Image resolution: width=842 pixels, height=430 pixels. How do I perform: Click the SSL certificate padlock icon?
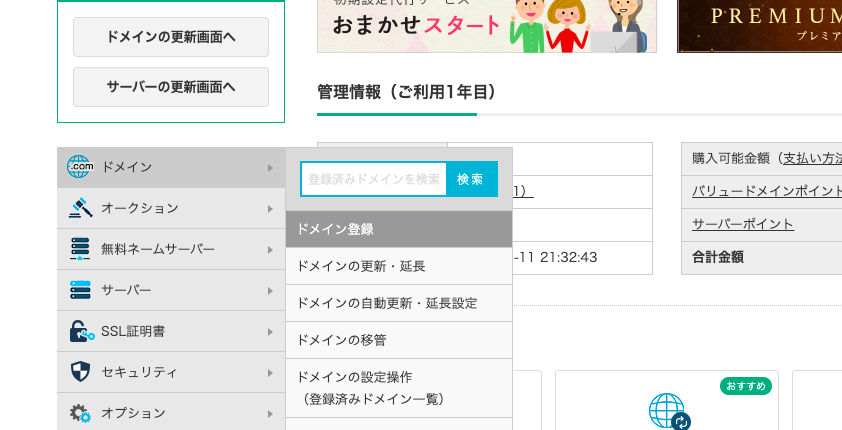pyautogui.click(x=82, y=331)
